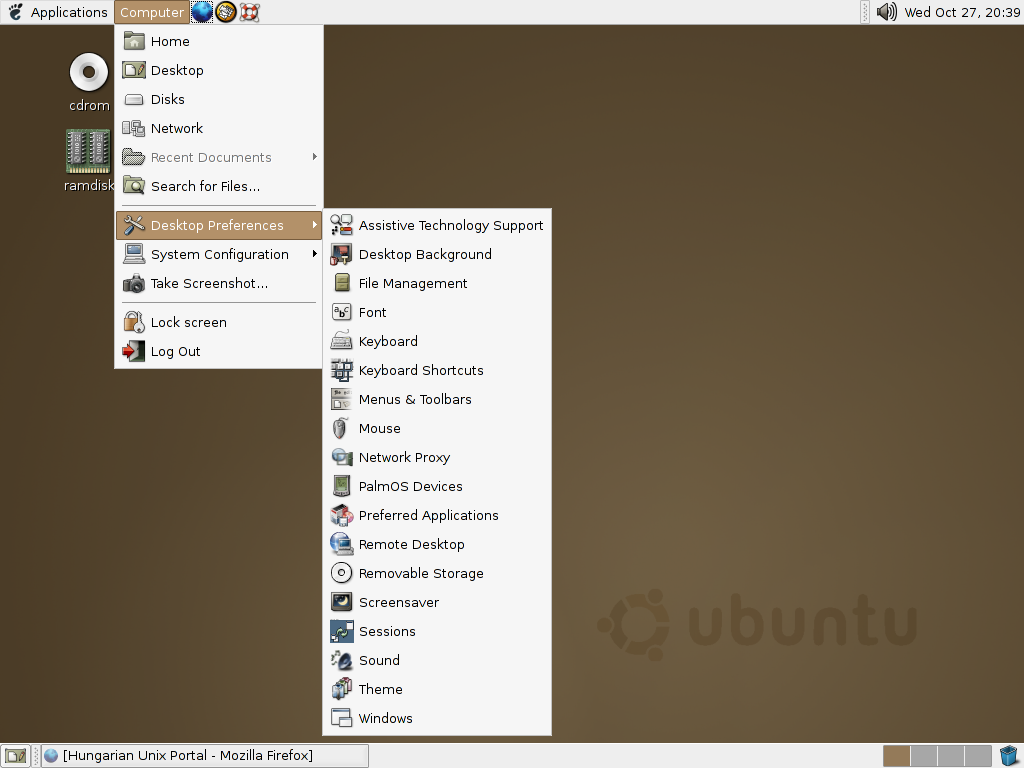Click the File Management cabinet icon
Viewport: 1024px width, 768px height.
[342, 283]
